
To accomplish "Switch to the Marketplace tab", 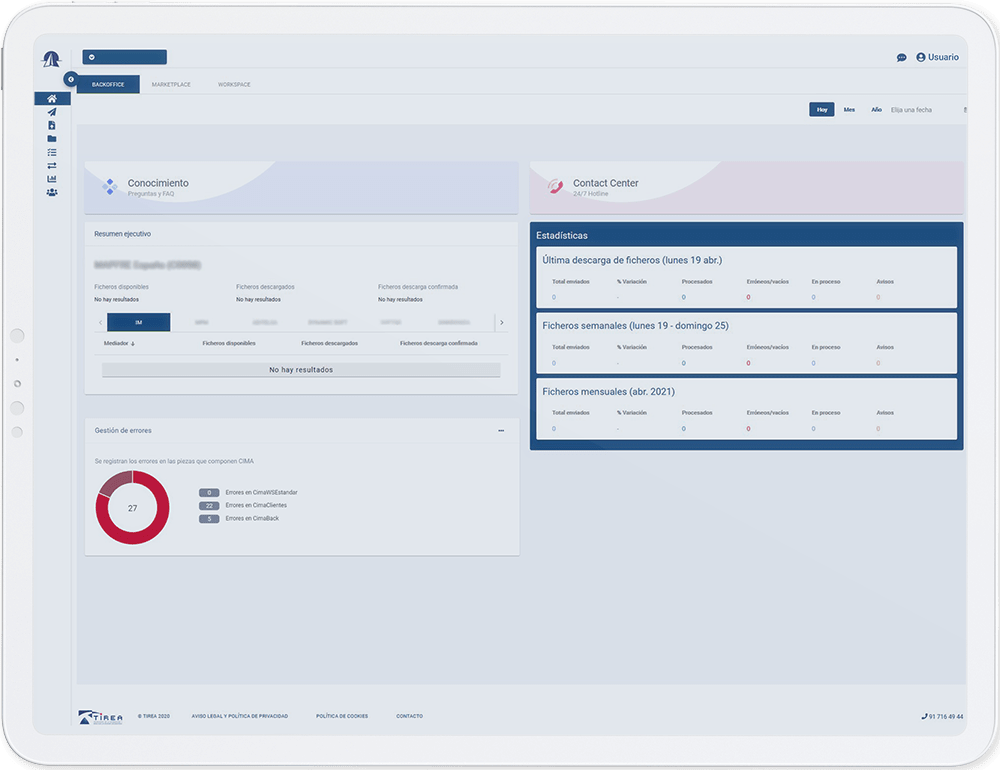I will [171, 85].
